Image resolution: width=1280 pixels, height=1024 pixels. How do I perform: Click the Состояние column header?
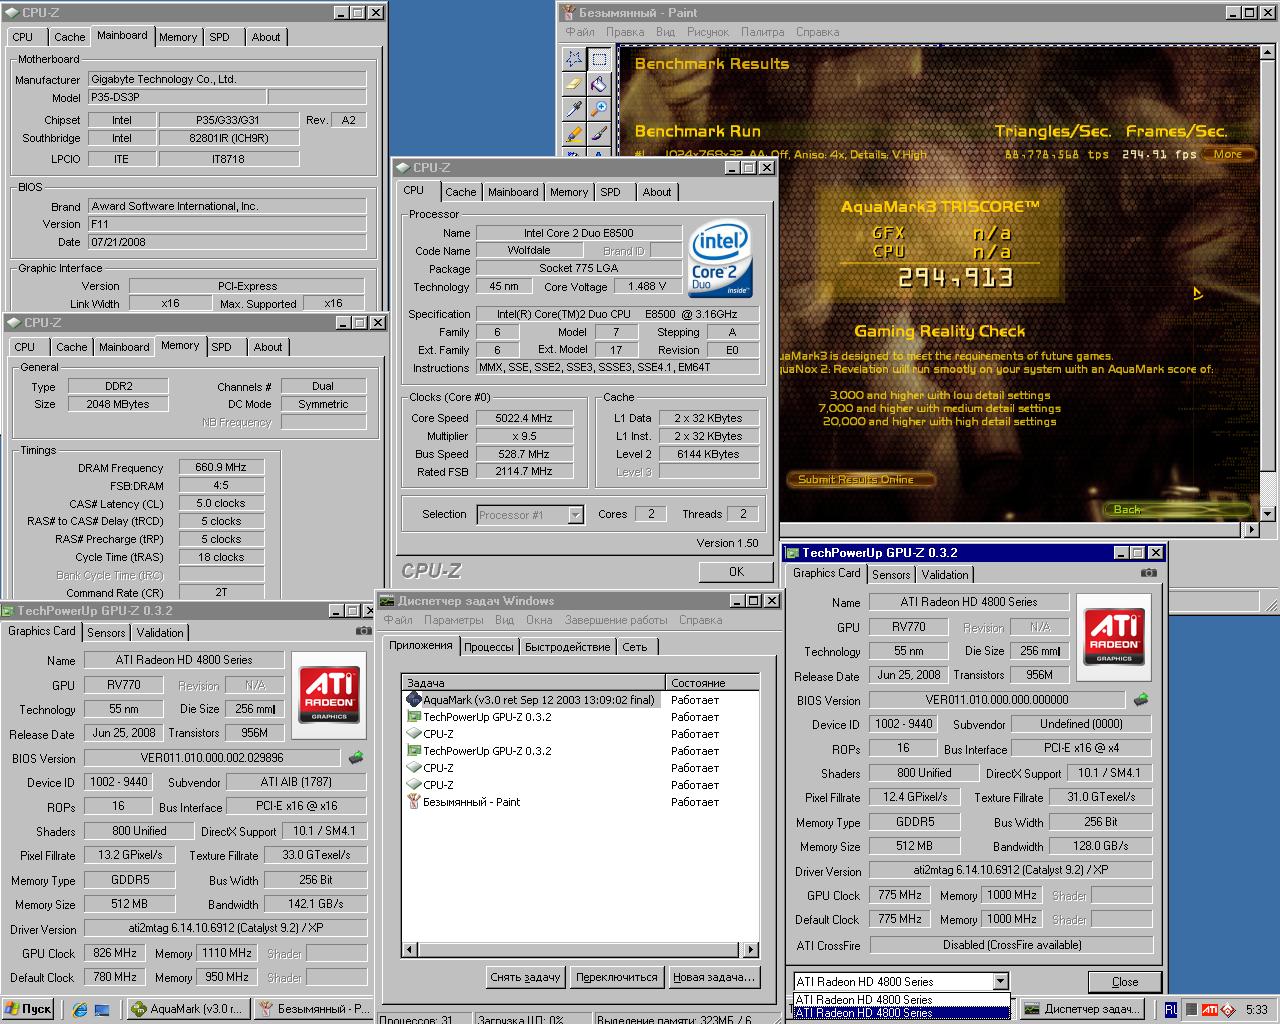coord(712,683)
